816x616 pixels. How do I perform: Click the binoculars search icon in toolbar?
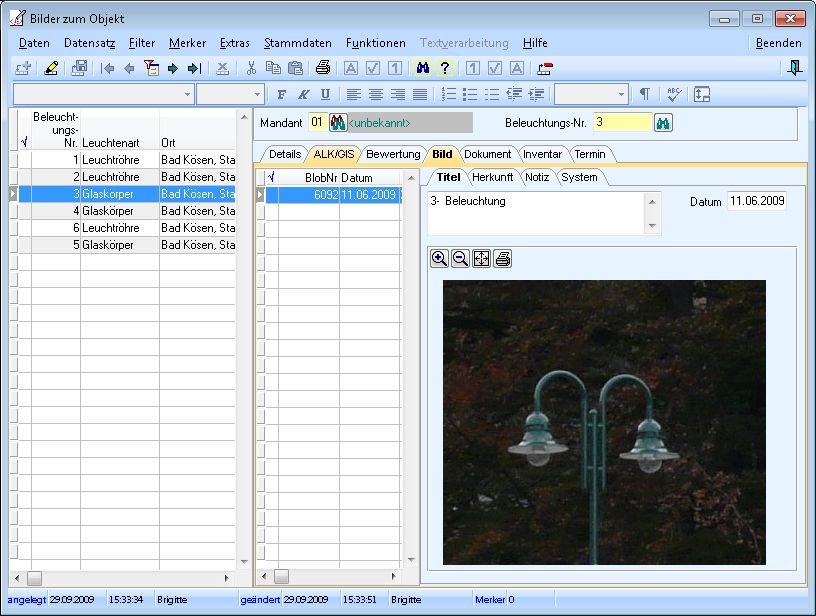(423, 68)
